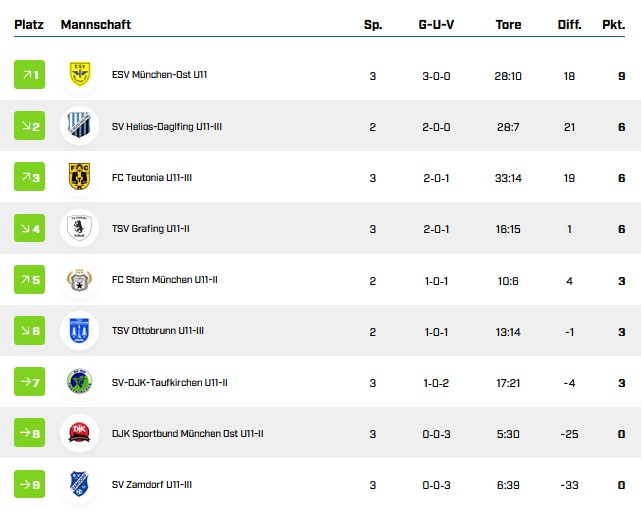This screenshot has height=509, width=641.
Task: Click the FC Stern München crest
Action: (x=79, y=280)
